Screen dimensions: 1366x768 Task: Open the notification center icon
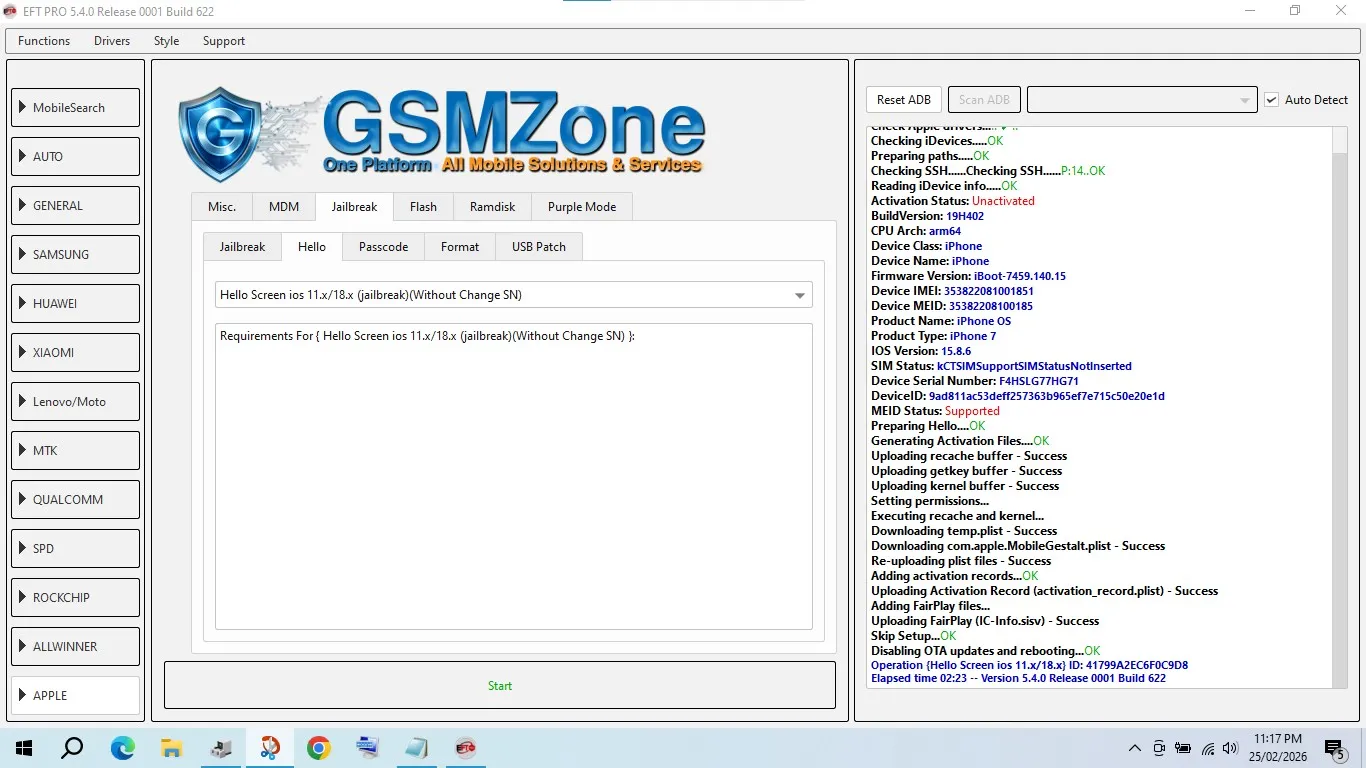point(1334,748)
